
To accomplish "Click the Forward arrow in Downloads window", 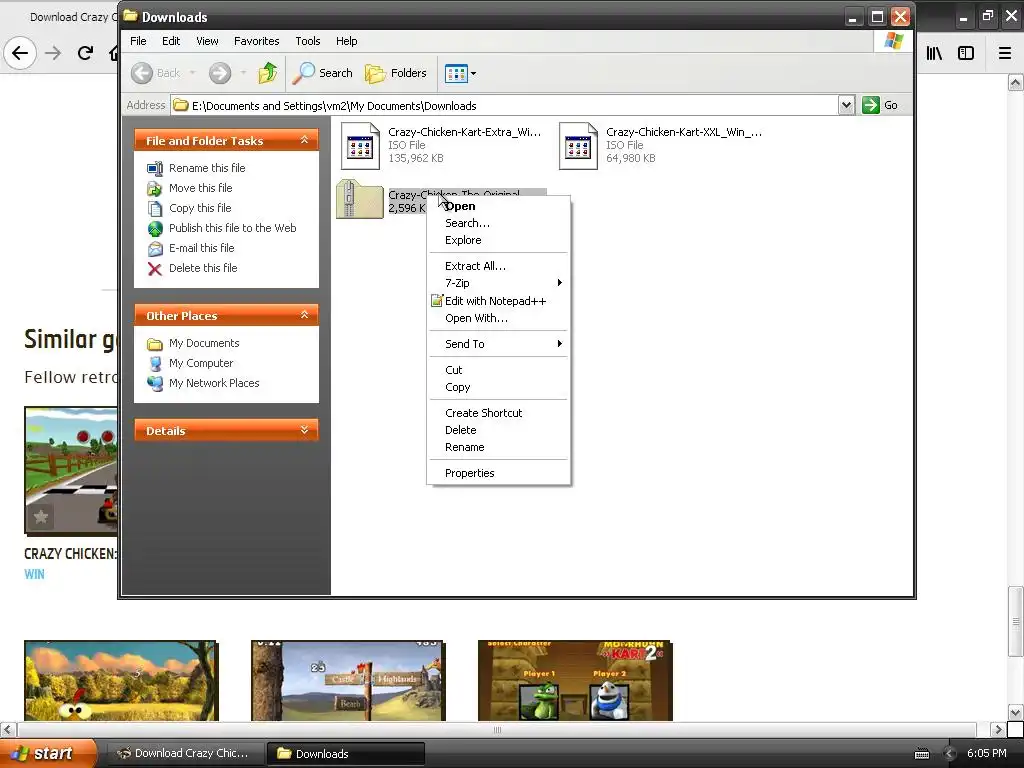I will (220, 73).
